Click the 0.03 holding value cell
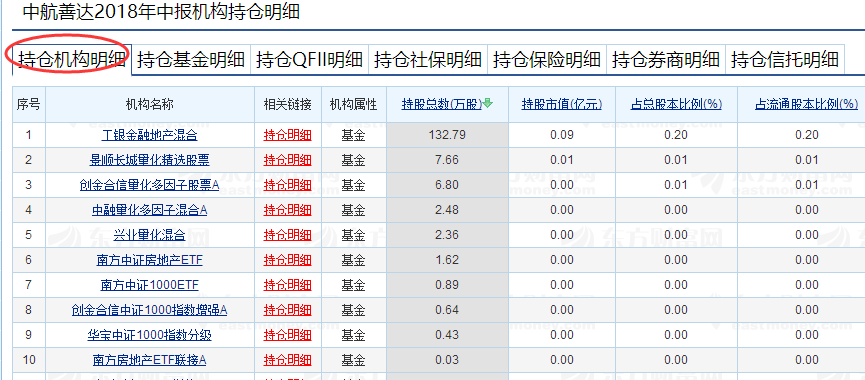Viewport: 865px width, 380px height. pos(447,360)
